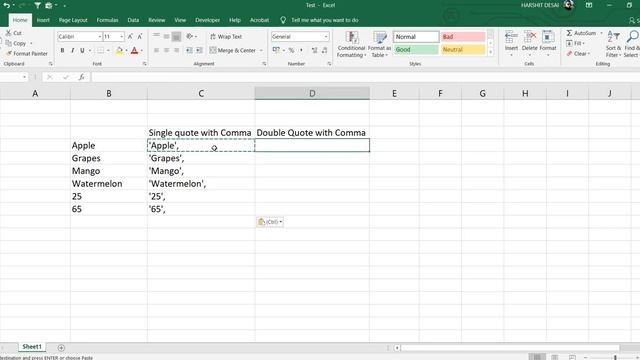The width and height of the screenshot is (640, 360).
Task: Click the Borders icon
Action: tap(100, 51)
